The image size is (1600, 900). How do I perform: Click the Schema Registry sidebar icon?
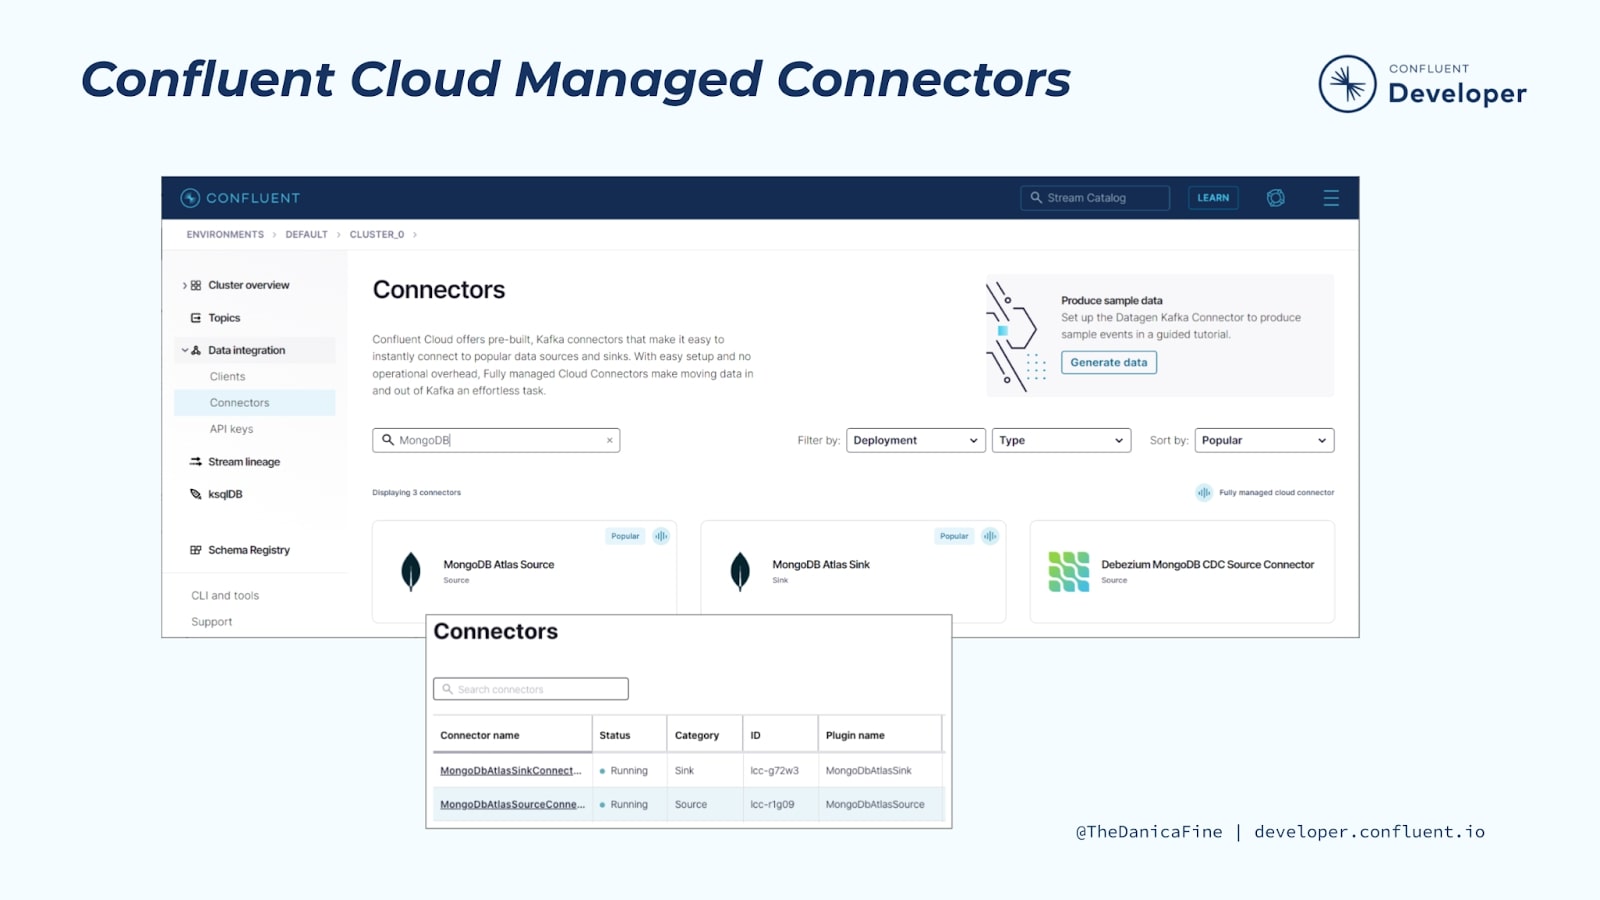[x=196, y=550]
